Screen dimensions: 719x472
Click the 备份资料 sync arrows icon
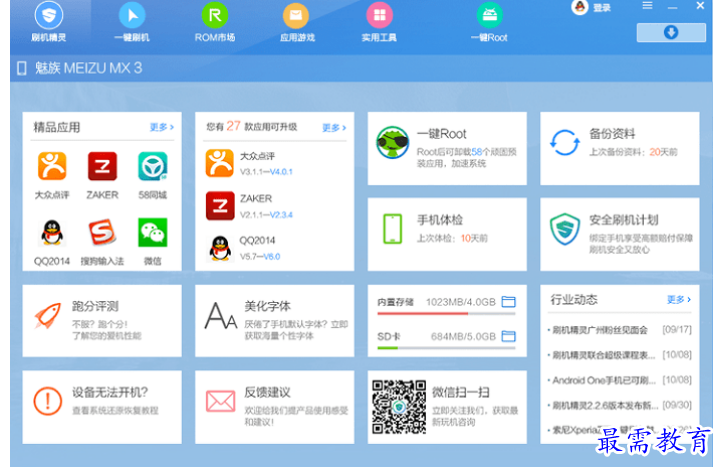coord(565,143)
